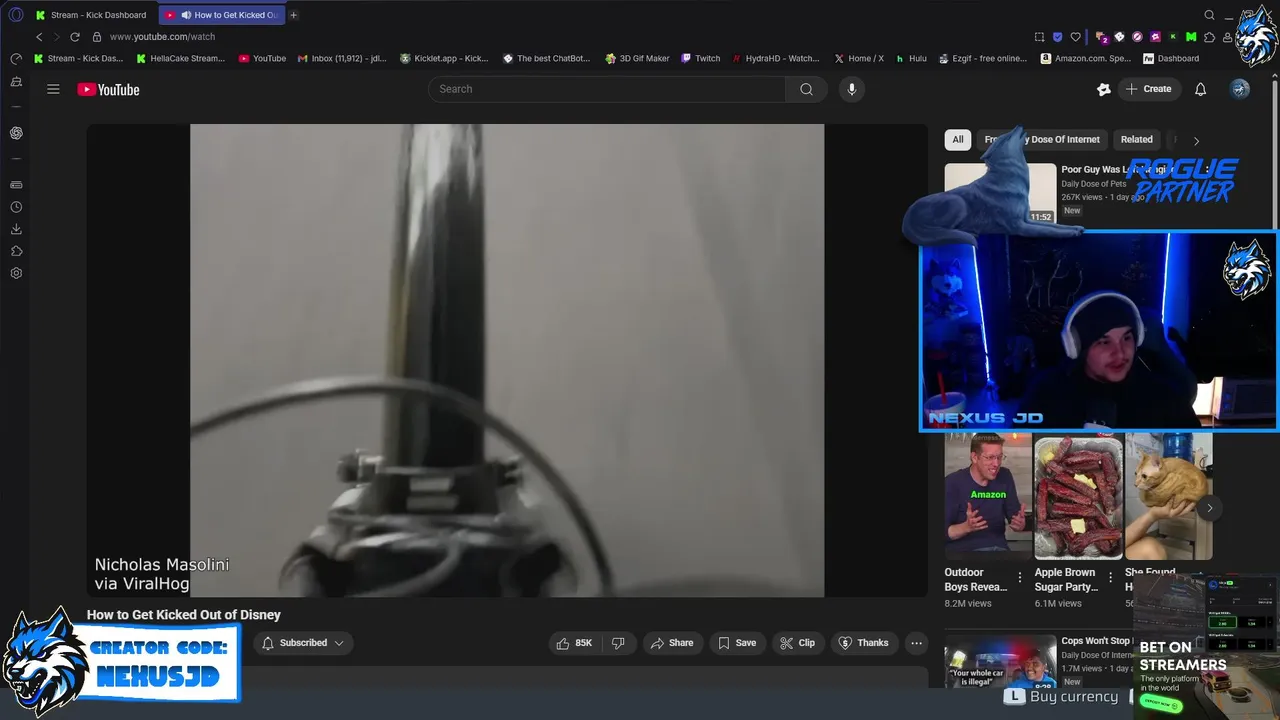The image size is (1280, 720).
Task: Dislike this video
Action: [618, 643]
